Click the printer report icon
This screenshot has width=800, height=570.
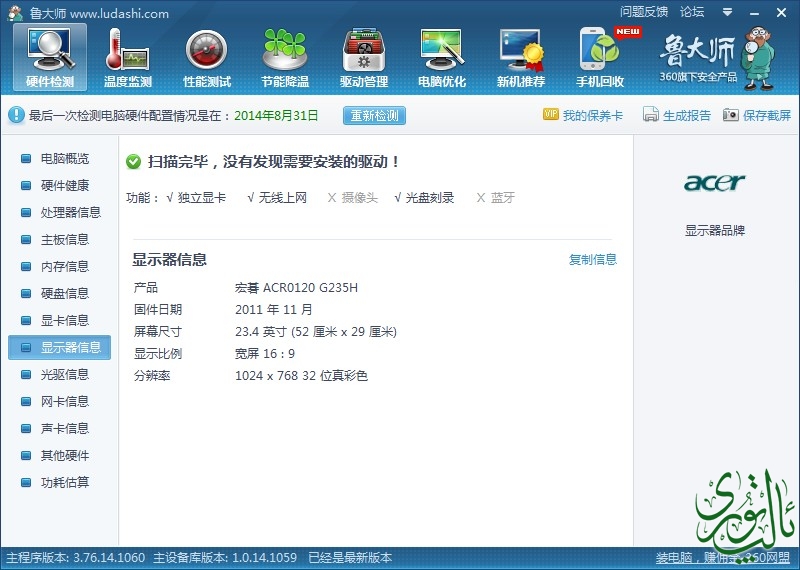[x=651, y=114]
